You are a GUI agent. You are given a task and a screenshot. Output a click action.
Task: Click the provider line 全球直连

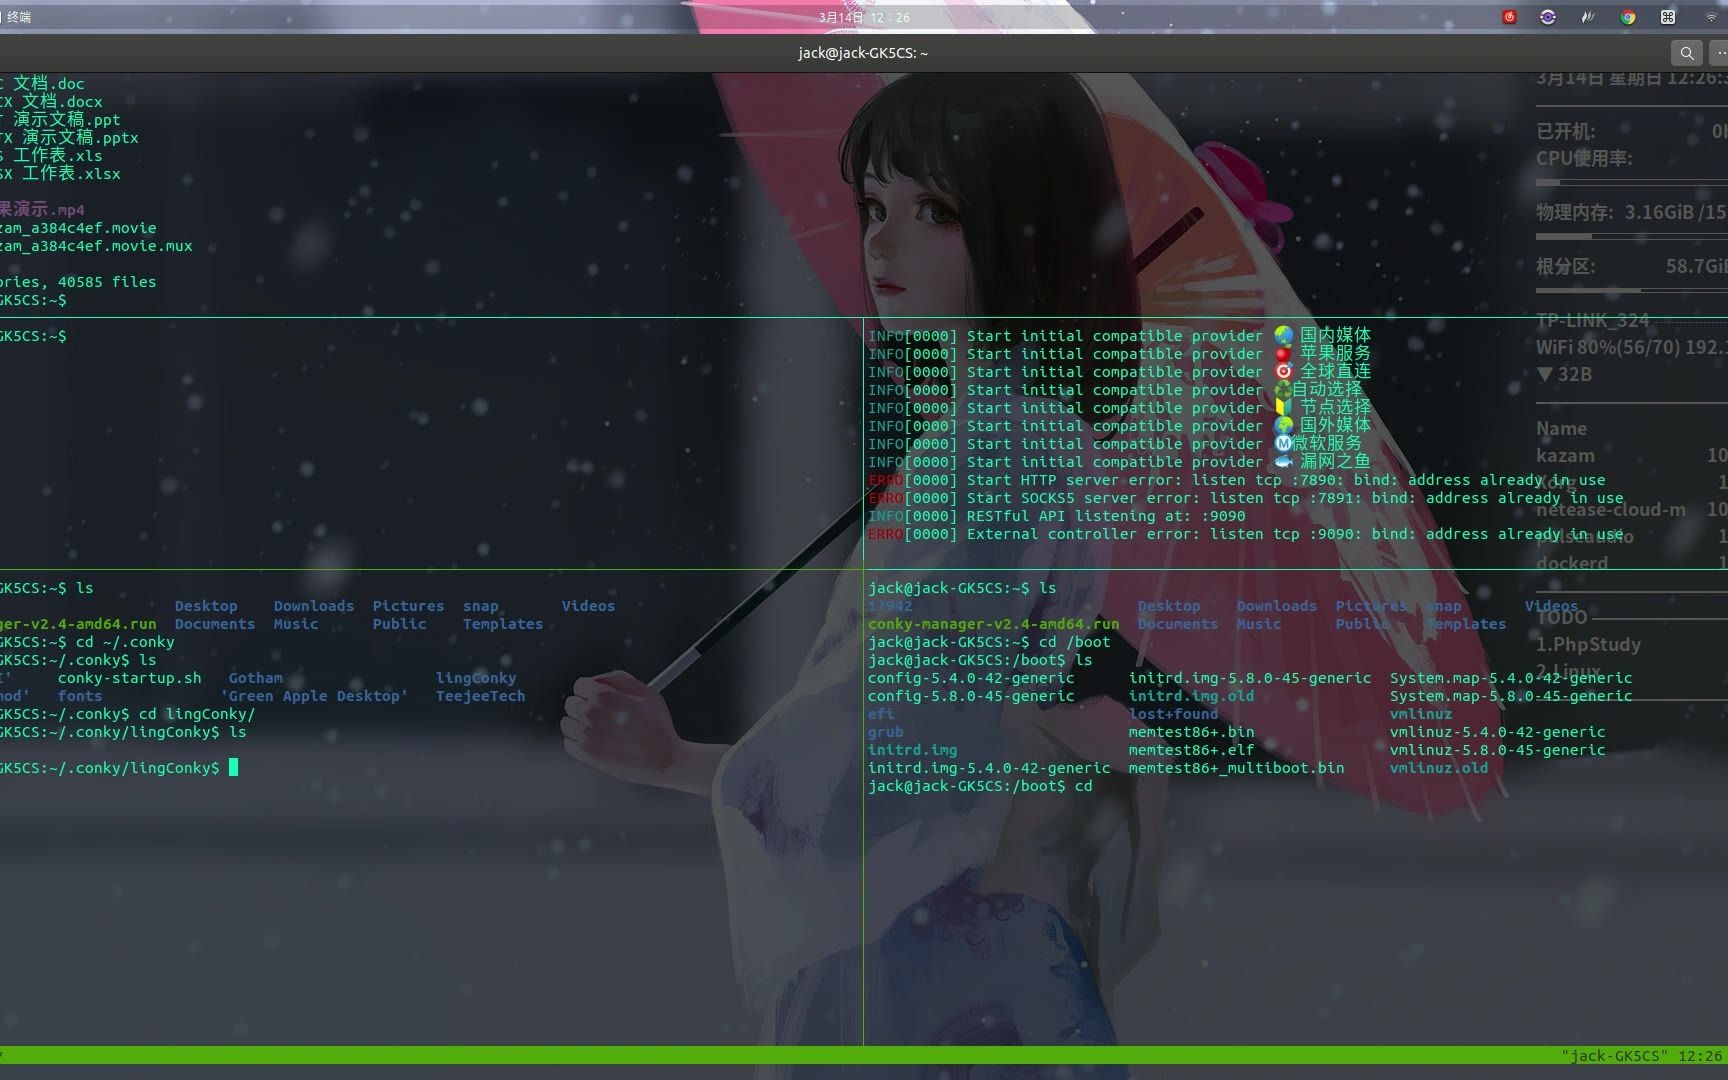pos(1119,372)
